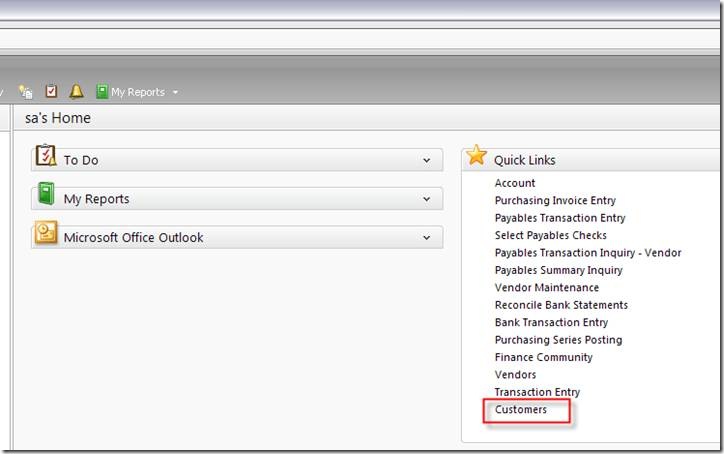
Task: Open Bank Transaction Entry link
Action: 551,322
